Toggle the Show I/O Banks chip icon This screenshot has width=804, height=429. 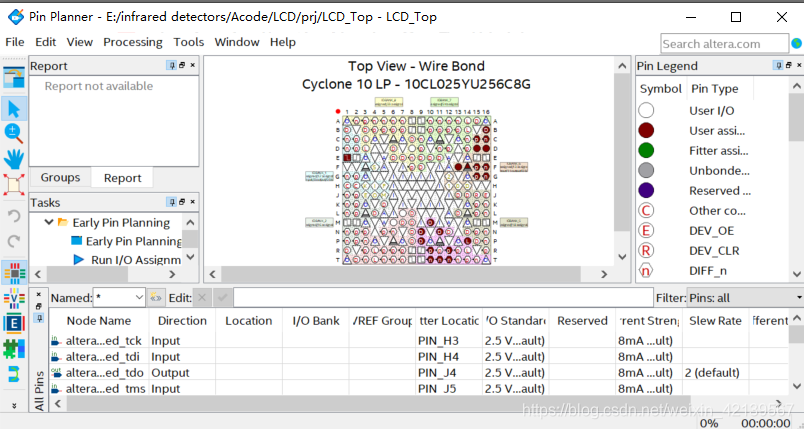(14, 273)
